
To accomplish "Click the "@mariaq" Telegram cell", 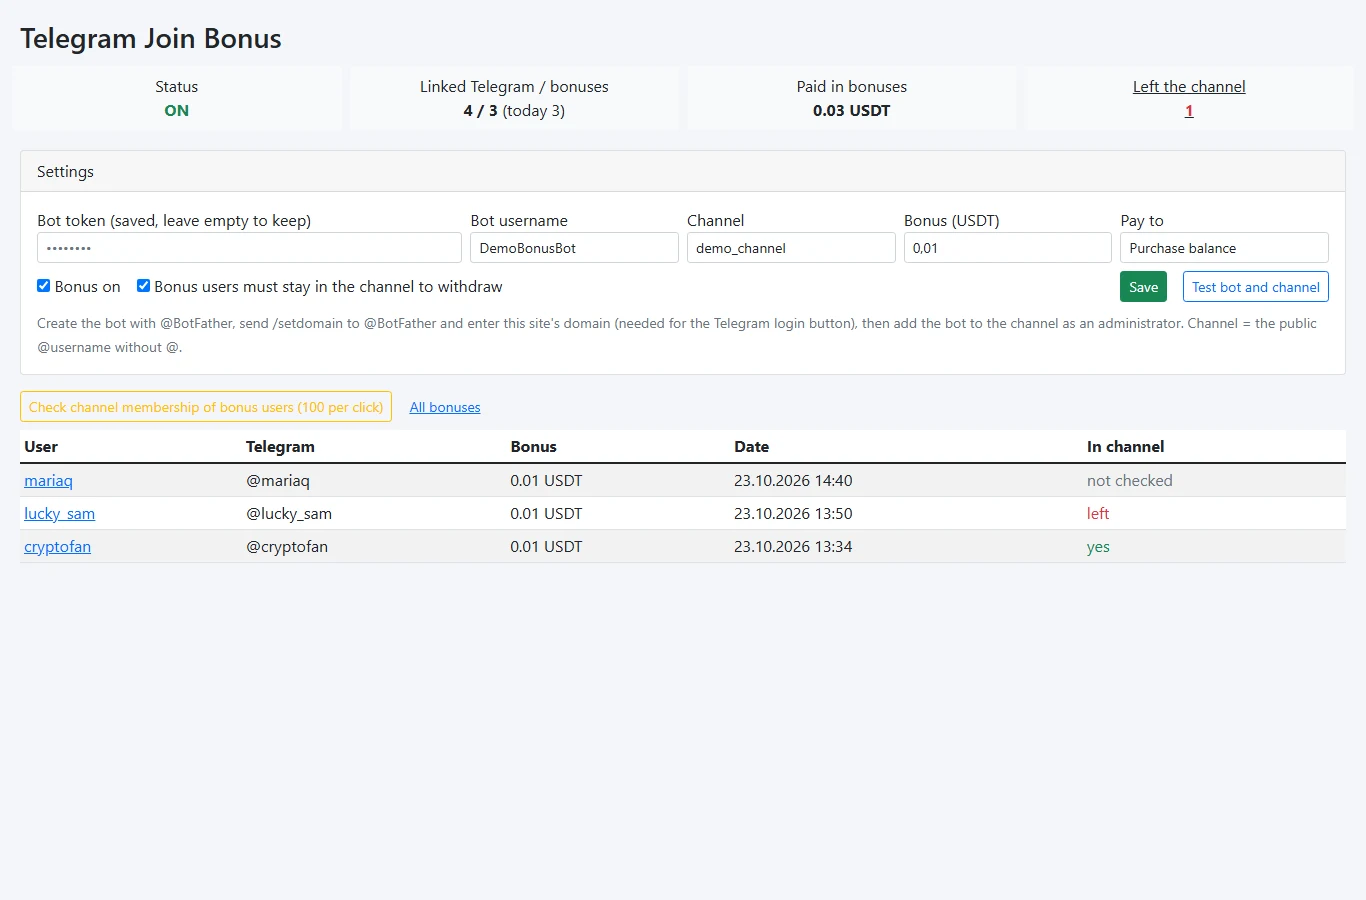I will pos(278,481).
